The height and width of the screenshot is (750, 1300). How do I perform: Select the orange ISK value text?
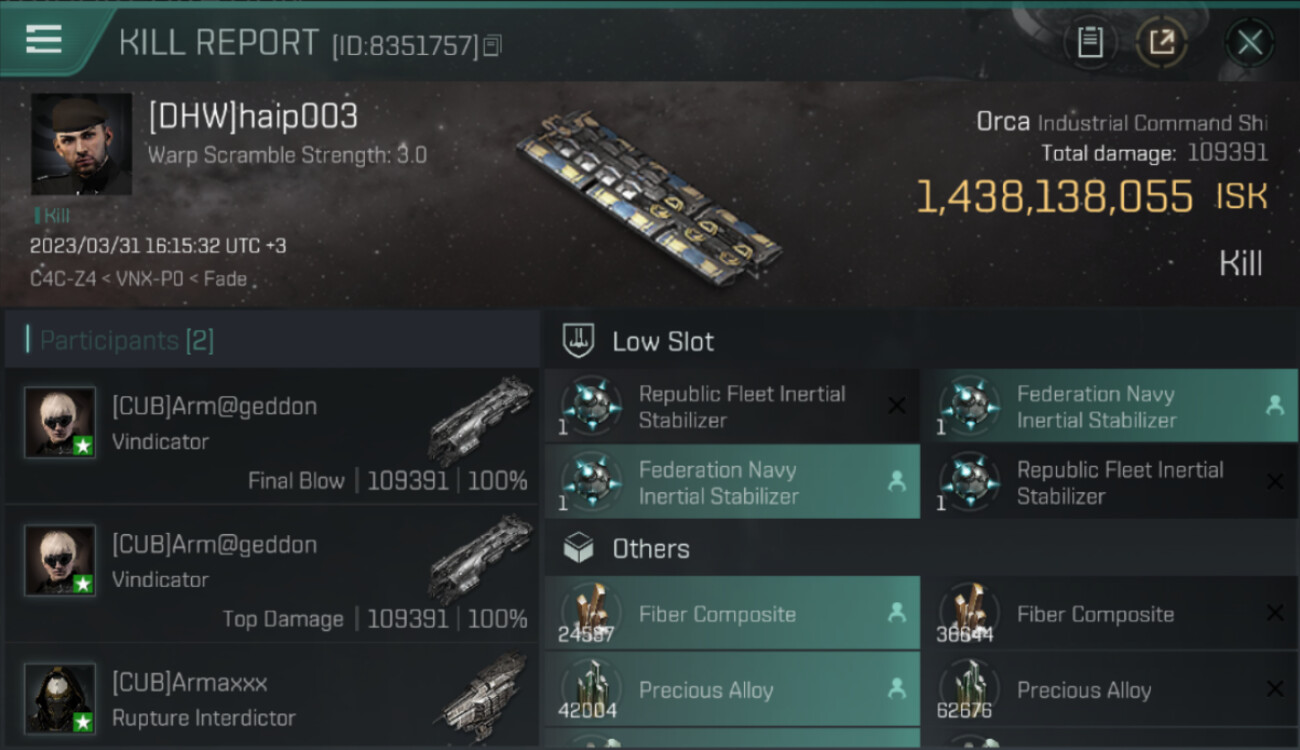coord(1054,197)
